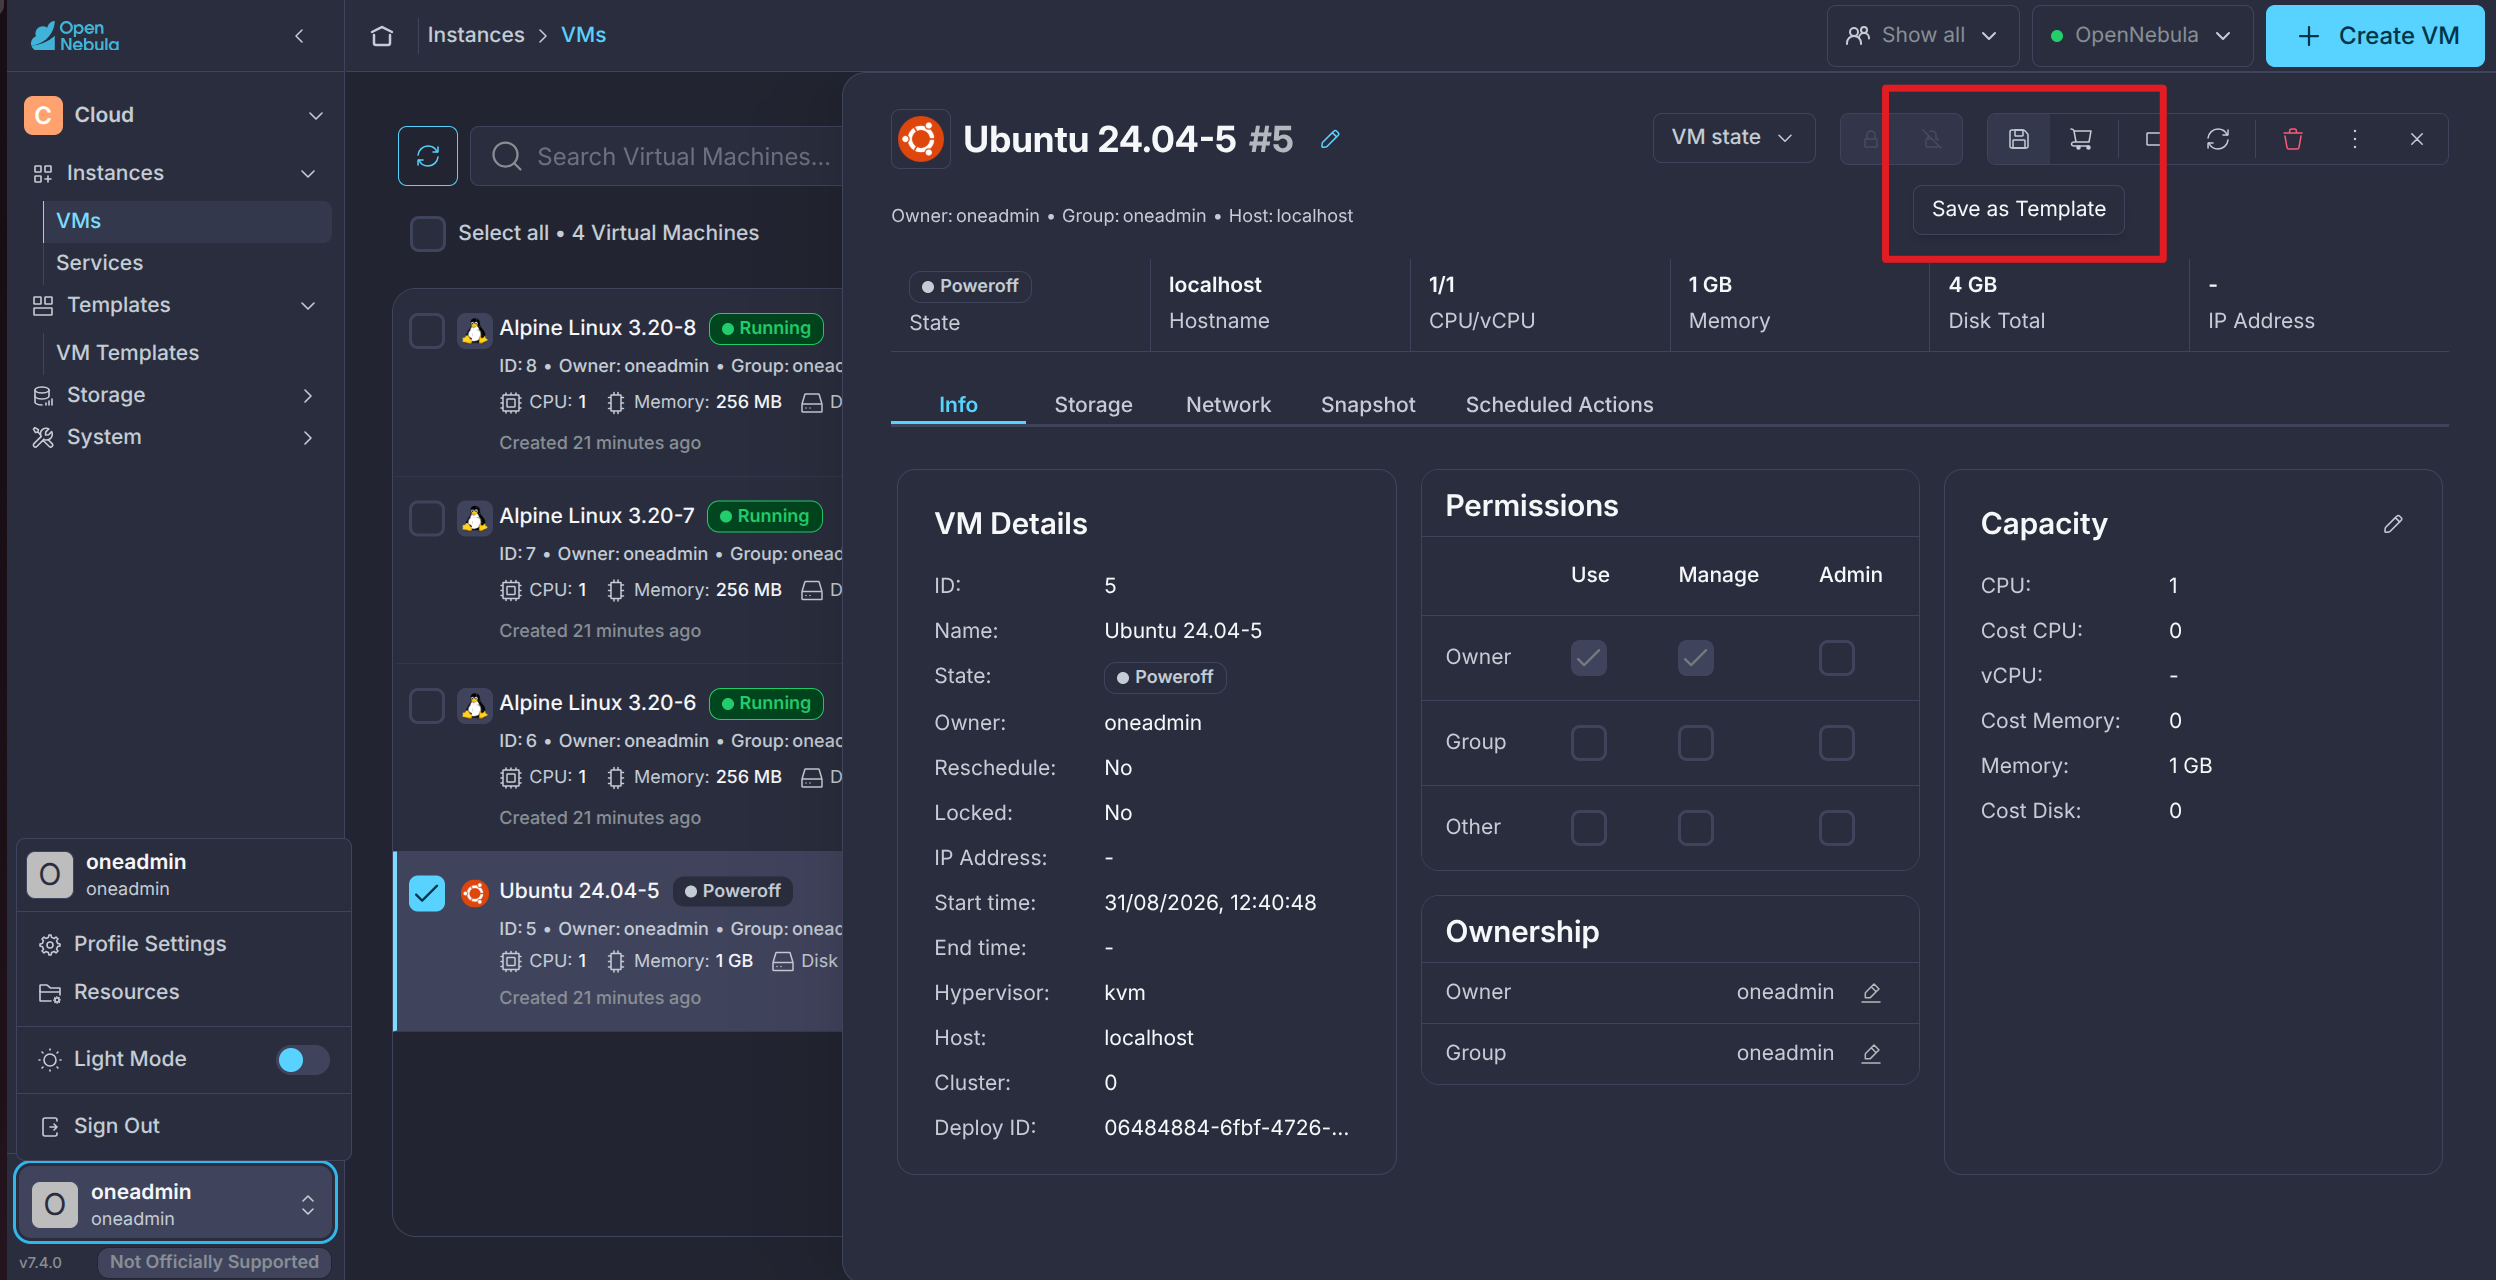Click the Deploy ID value 06484884-6fbf-4726
The height and width of the screenshot is (1280, 2496).
pos(1226,1128)
